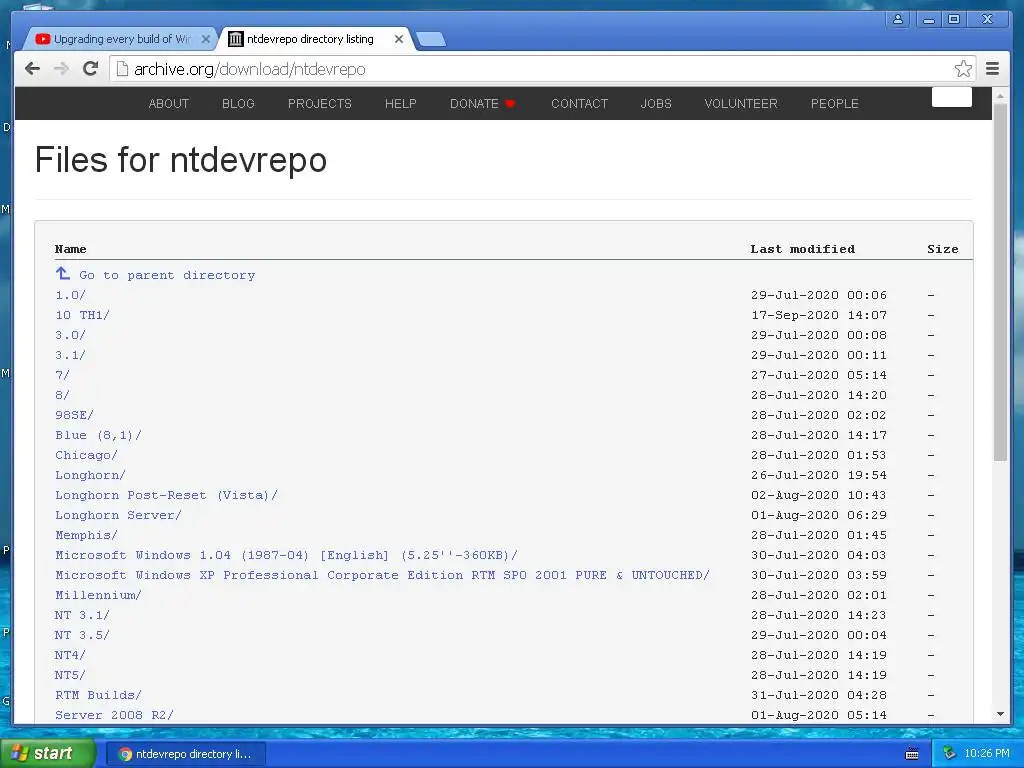Click the scrollbar up arrow
Viewport: 1024px width, 768px height.
point(1000,95)
